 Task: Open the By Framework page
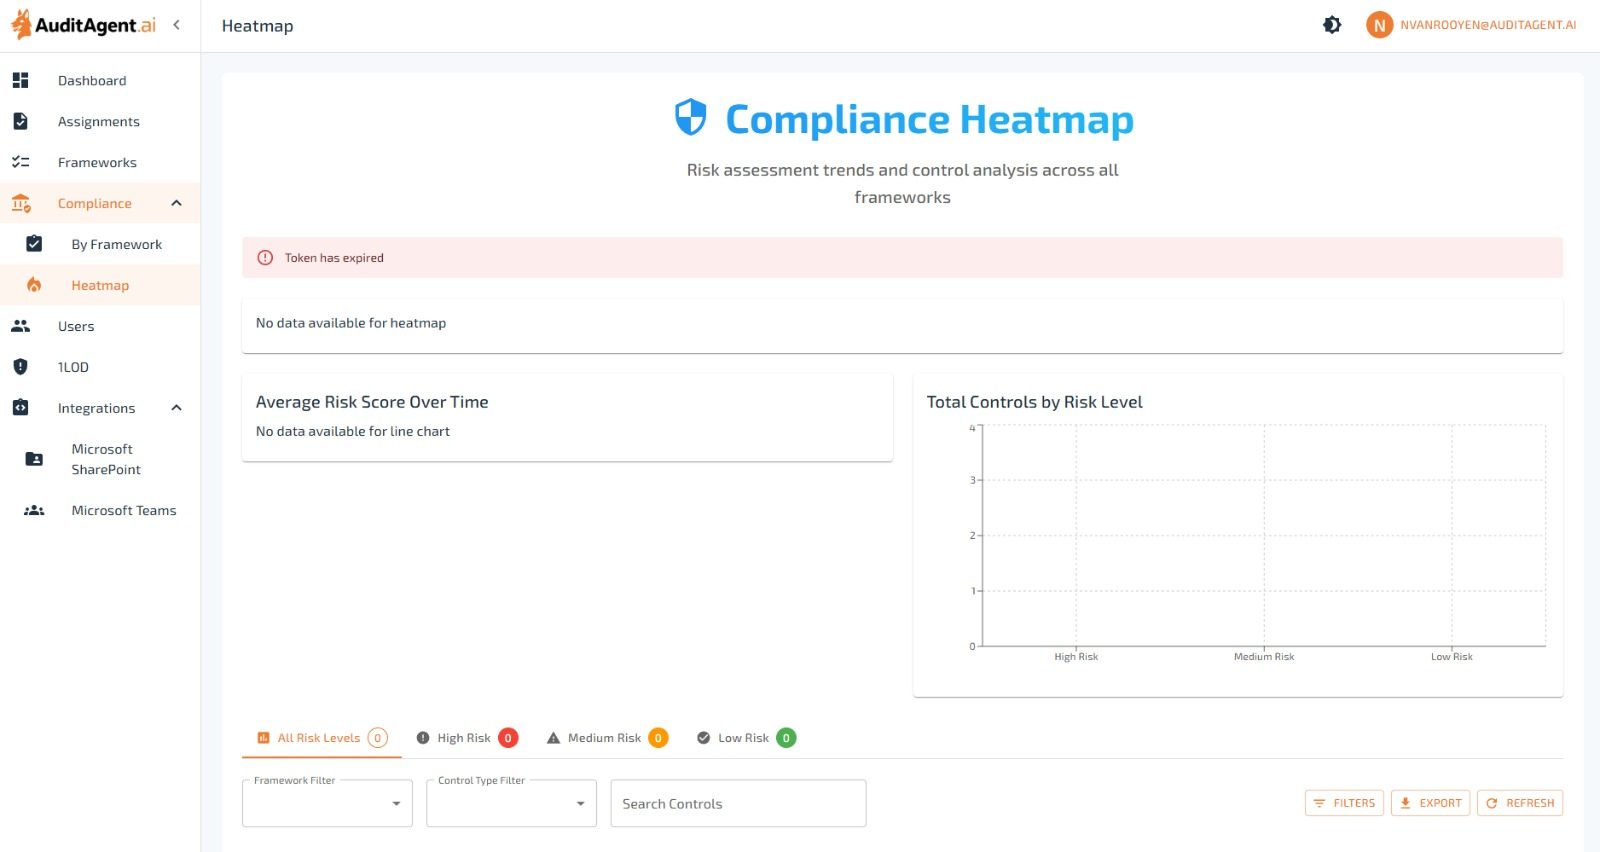[x=116, y=244]
